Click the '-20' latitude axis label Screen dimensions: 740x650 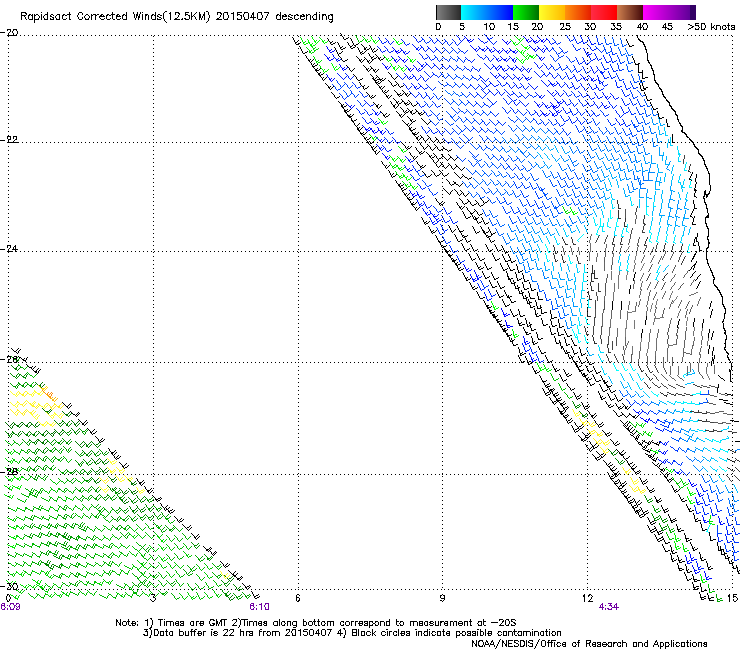(x=9, y=33)
